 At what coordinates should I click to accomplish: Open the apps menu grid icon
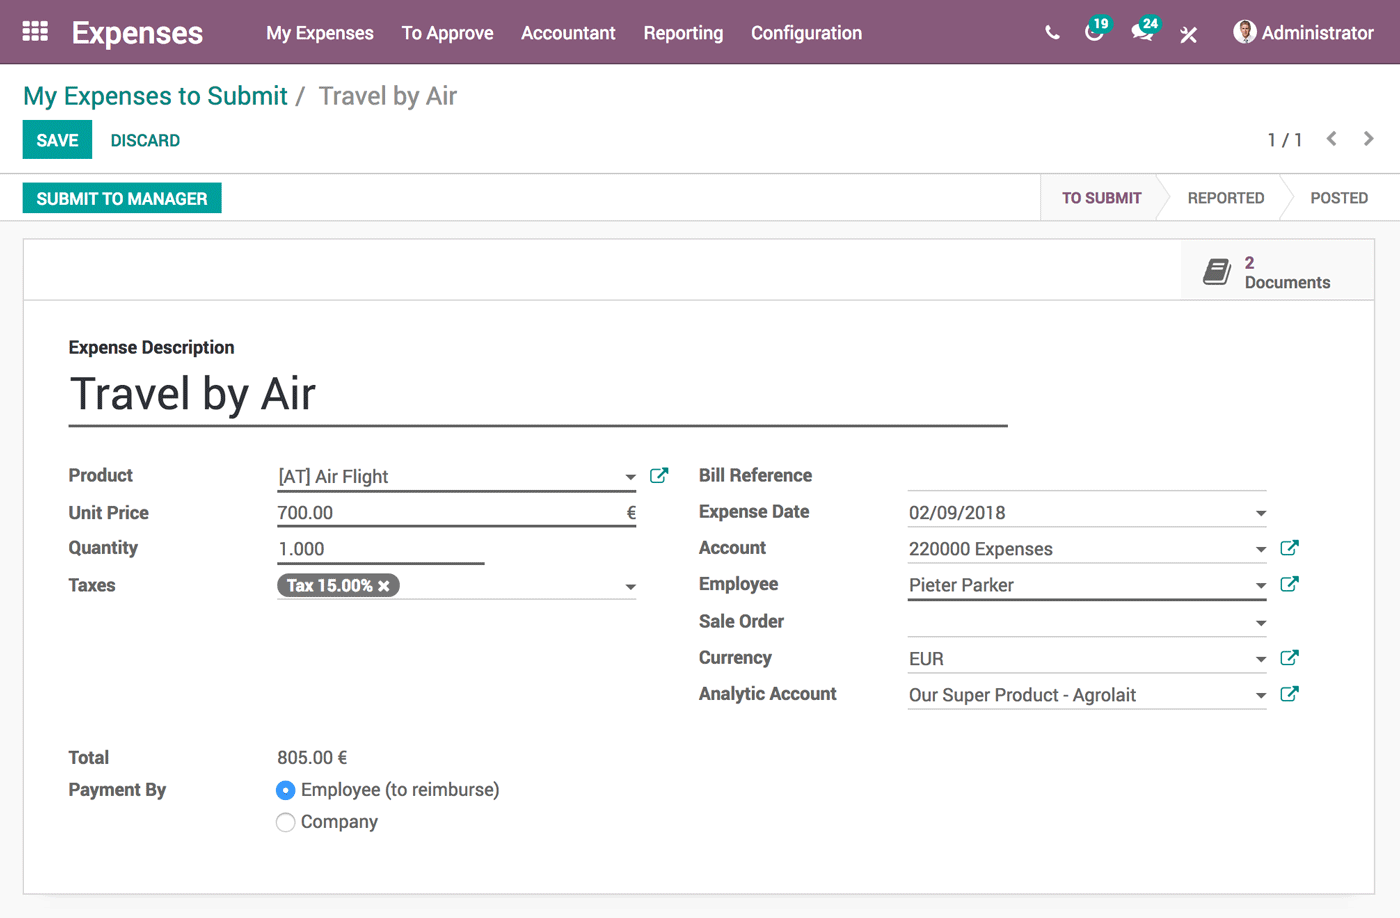pos(35,32)
